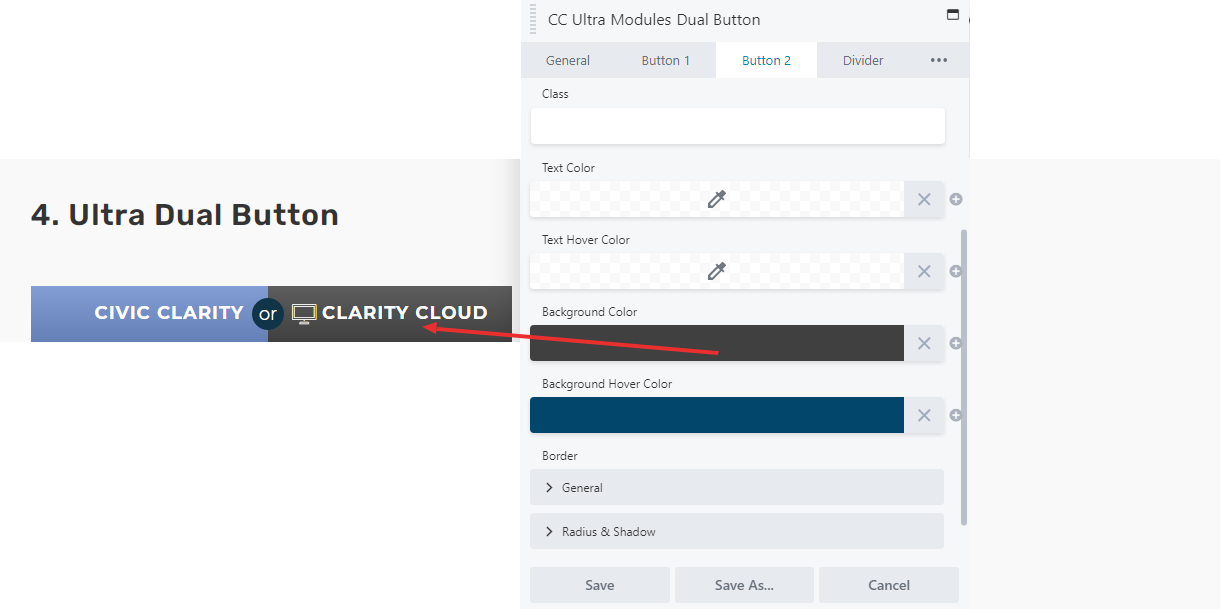Click the 'or' divider badge
This screenshot has width=1221, height=609.
point(268,314)
